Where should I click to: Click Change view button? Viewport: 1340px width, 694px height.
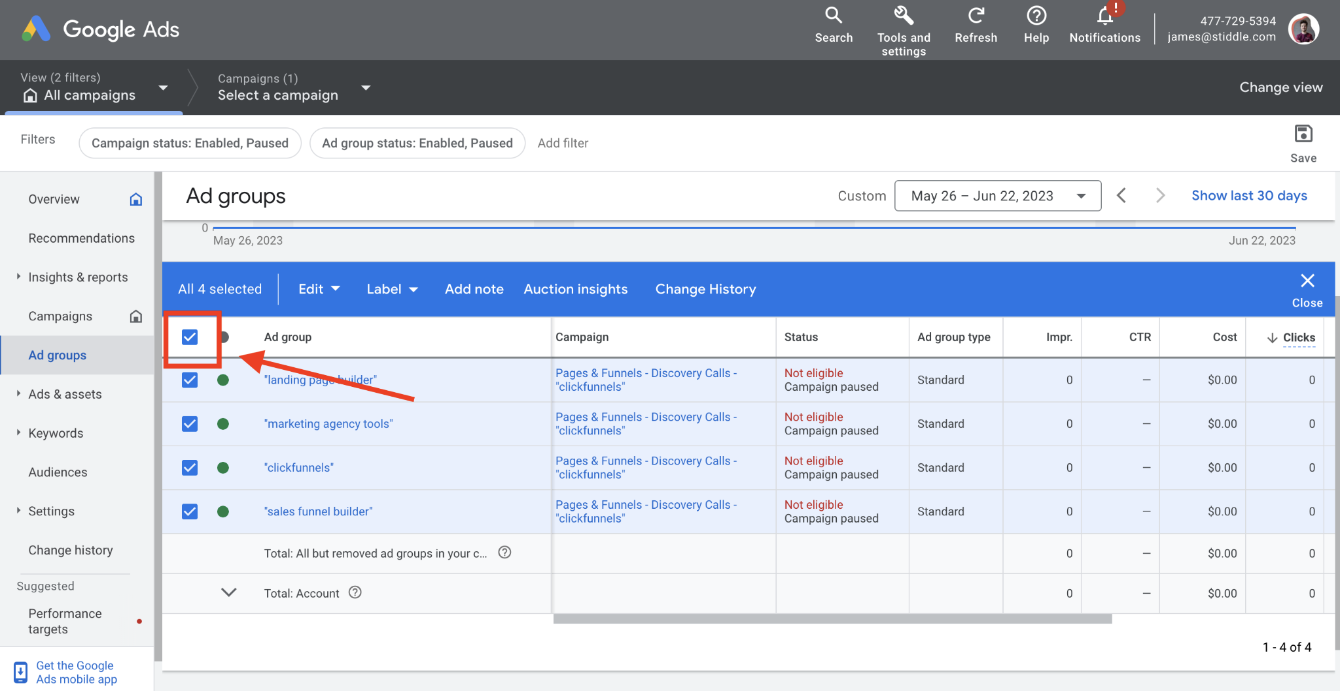click(x=1281, y=88)
